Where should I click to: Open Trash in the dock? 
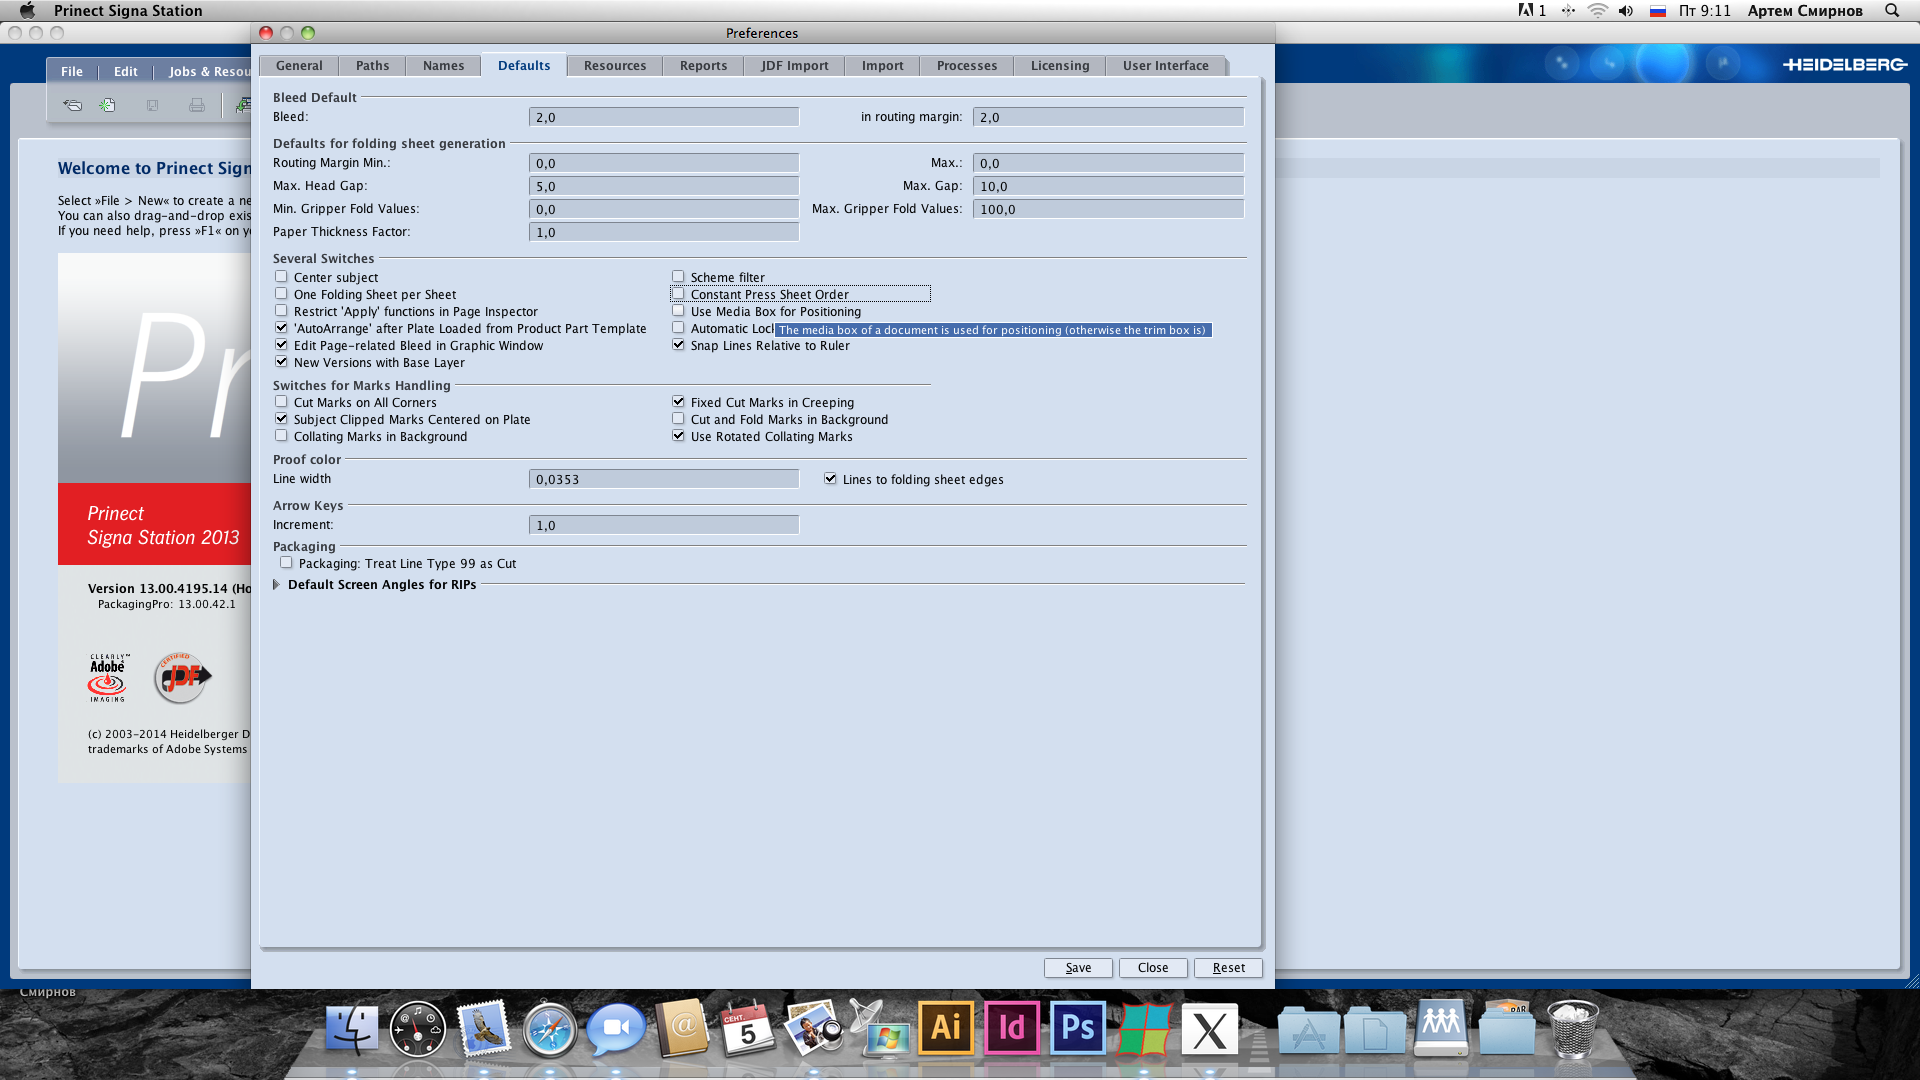(x=1573, y=1029)
